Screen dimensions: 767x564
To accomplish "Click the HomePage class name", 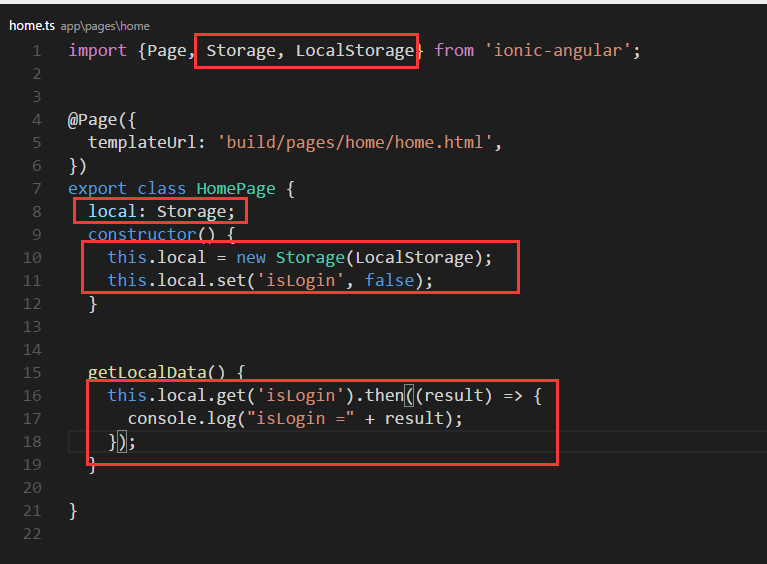I will click(236, 189).
